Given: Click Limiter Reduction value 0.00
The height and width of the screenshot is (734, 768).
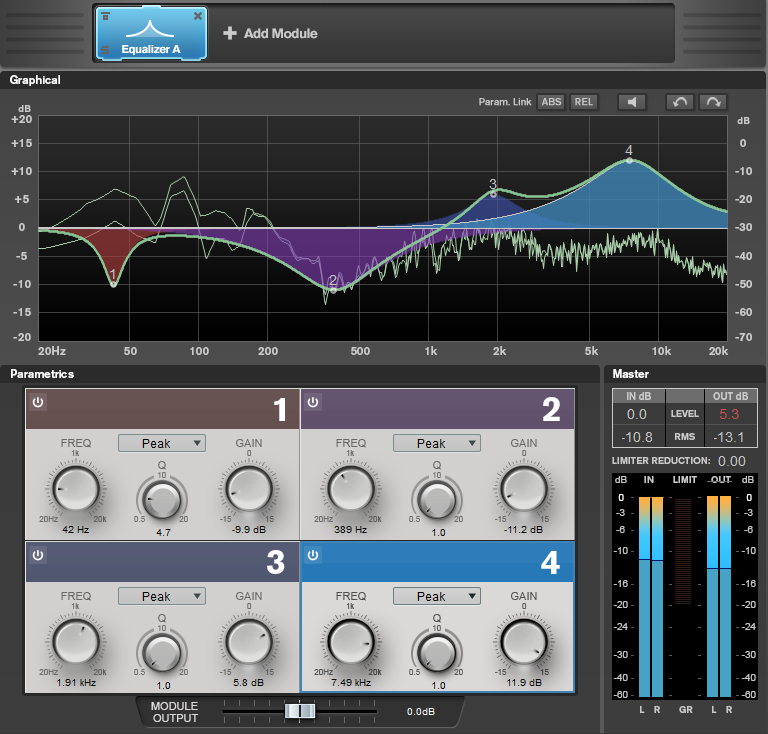Looking at the screenshot, I should pos(732,461).
